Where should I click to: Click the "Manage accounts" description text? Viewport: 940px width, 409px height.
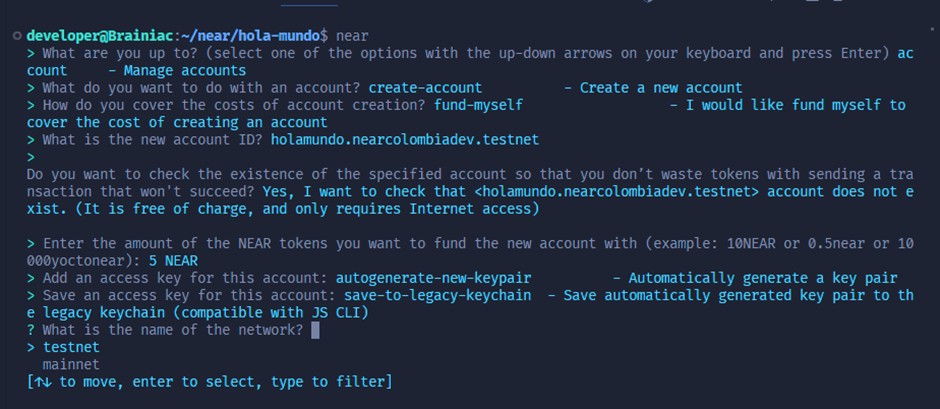click(x=184, y=71)
